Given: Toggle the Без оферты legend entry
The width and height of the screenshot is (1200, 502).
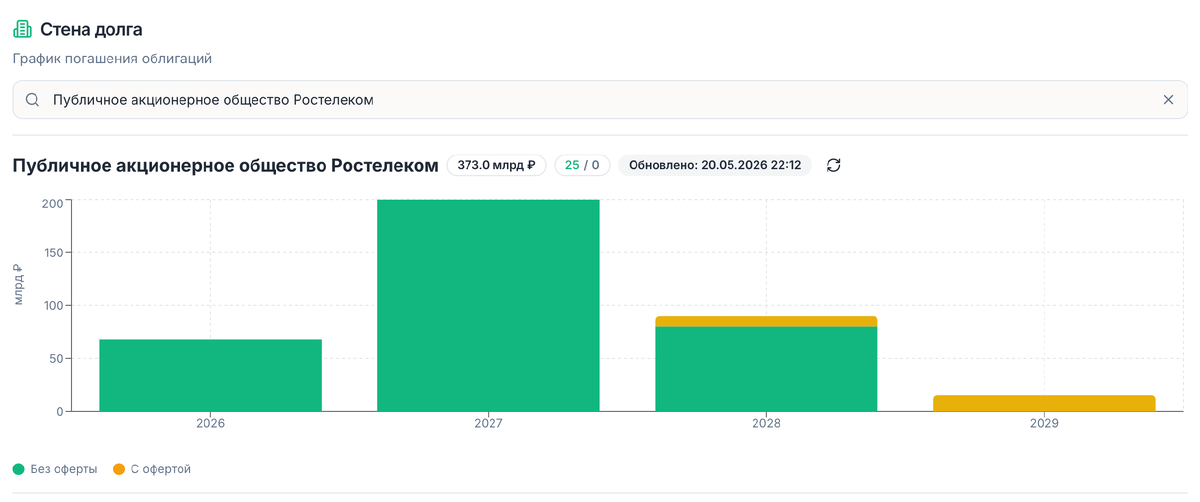Looking at the screenshot, I should (55, 469).
